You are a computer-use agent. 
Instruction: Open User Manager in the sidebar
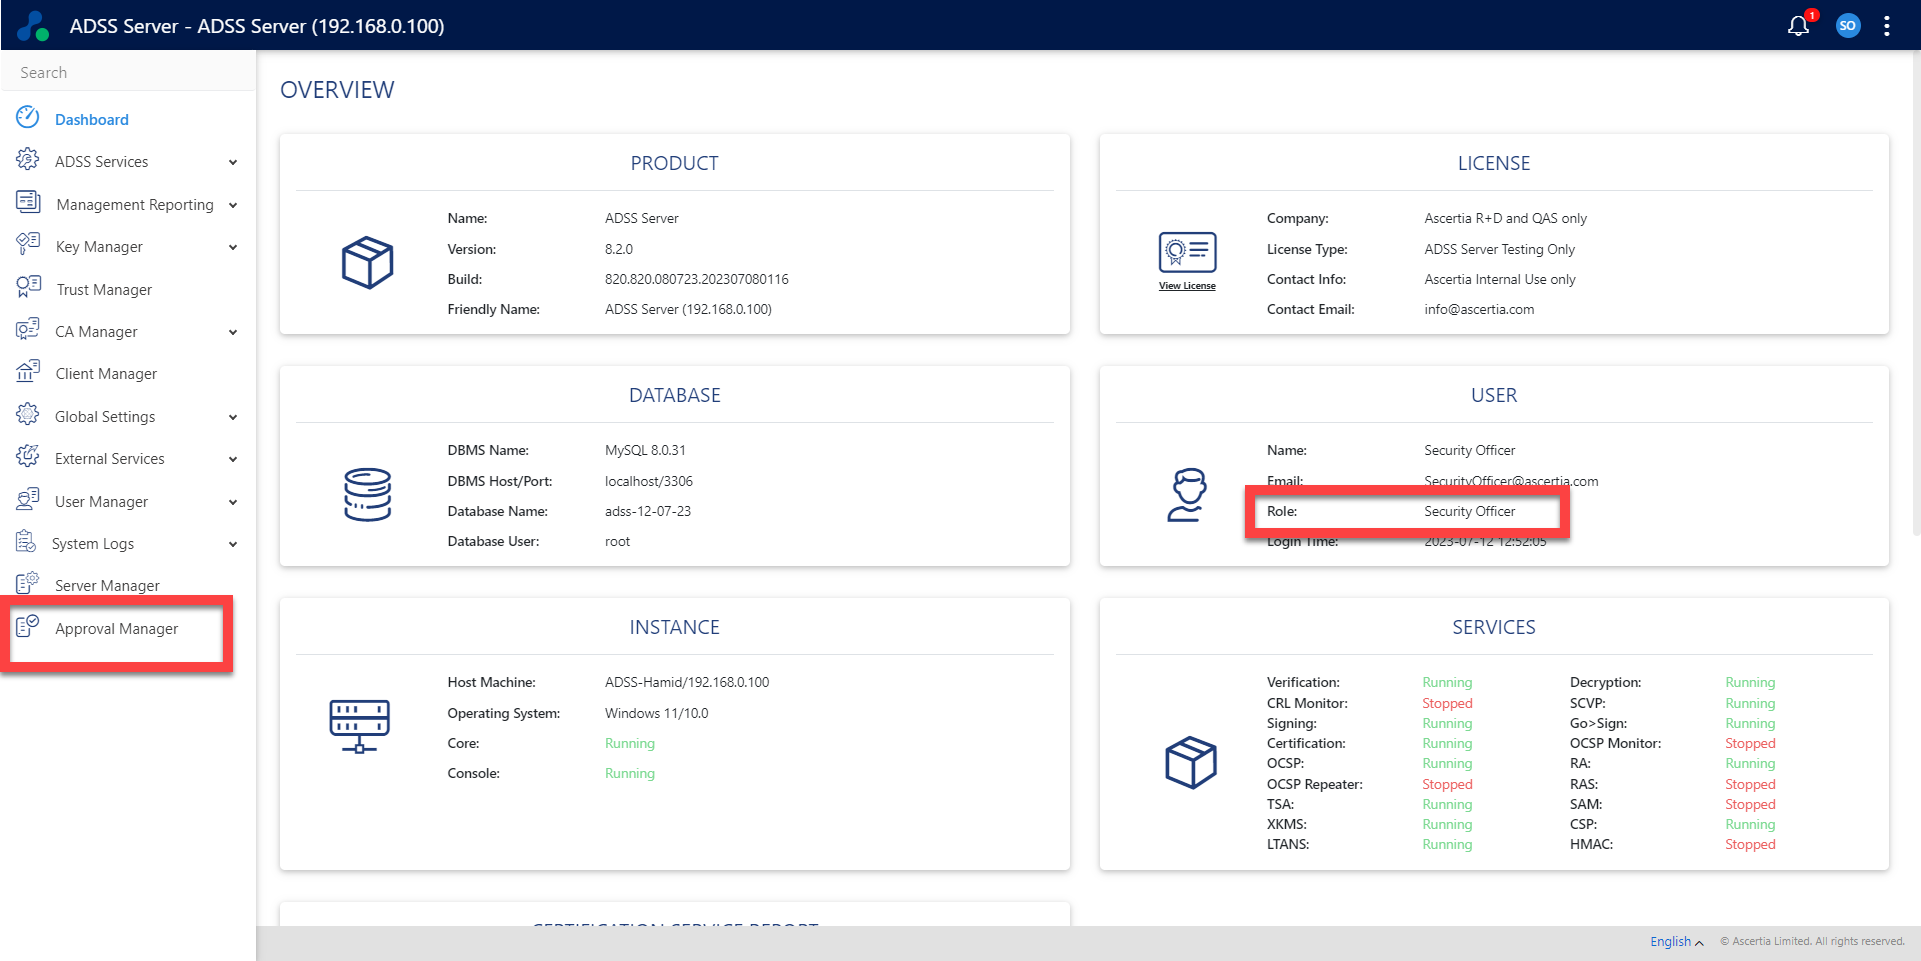click(101, 502)
